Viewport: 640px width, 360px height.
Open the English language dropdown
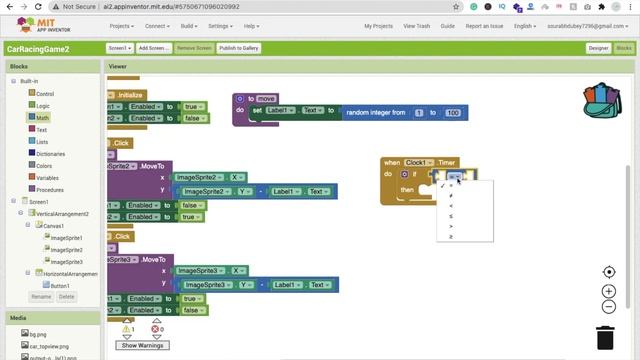point(524,26)
